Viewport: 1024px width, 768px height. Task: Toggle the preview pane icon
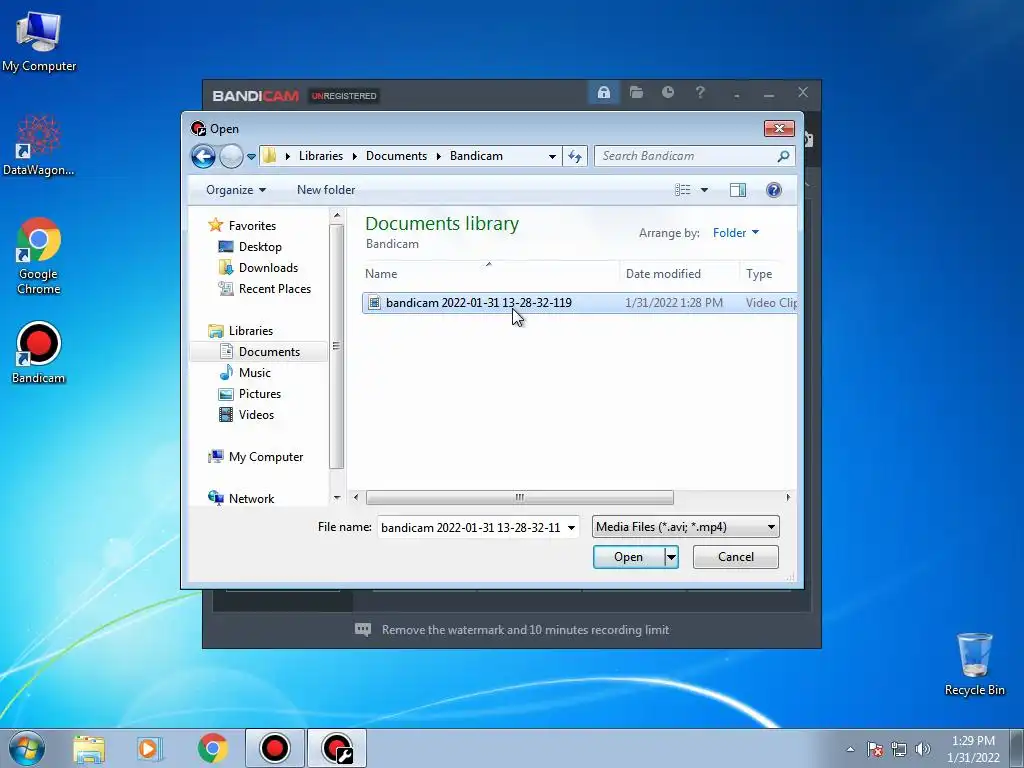(738, 190)
